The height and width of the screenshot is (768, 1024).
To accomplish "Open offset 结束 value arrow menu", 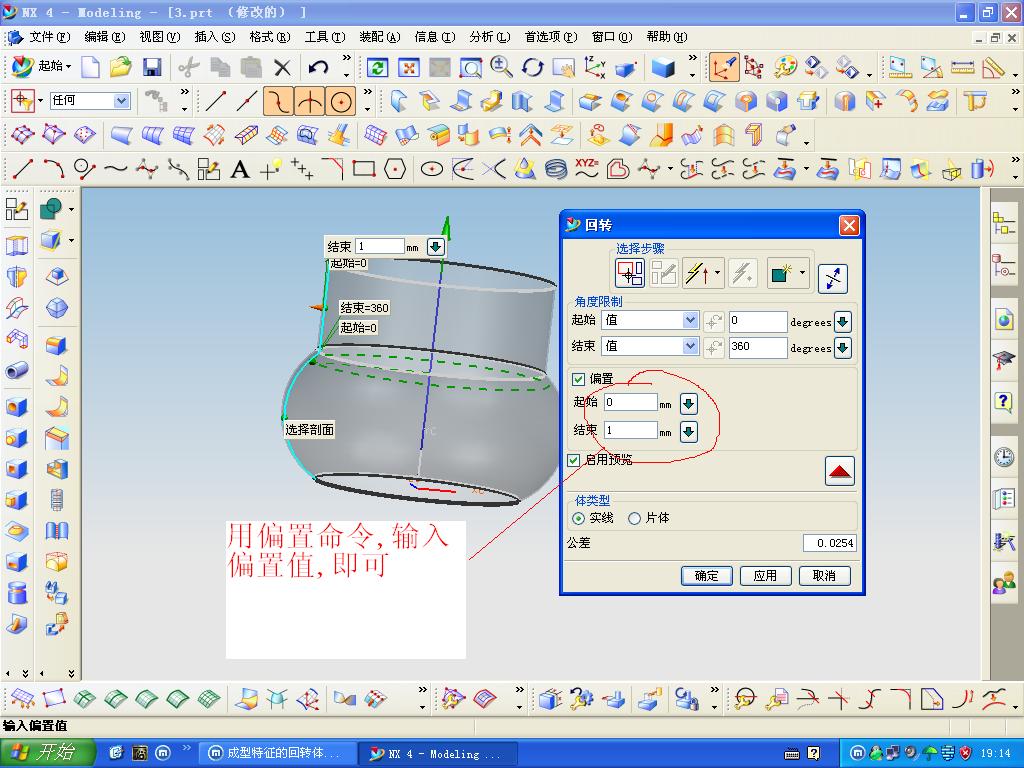I will (688, 431).
